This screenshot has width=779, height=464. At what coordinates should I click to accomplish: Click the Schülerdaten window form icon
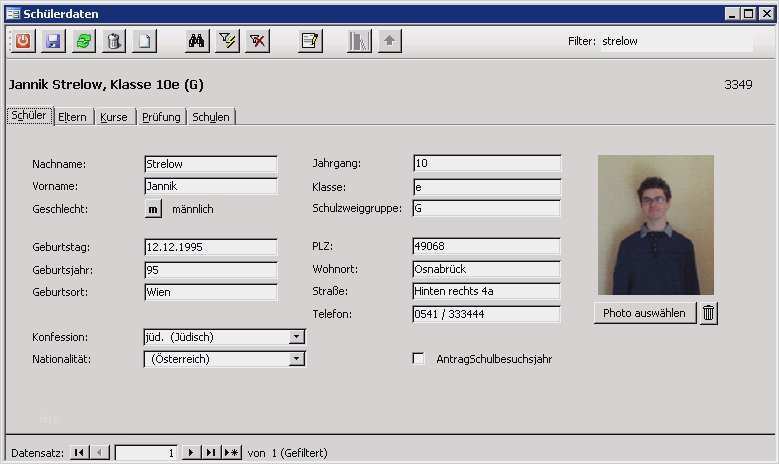pyautogui.click(x=13, y=13)
